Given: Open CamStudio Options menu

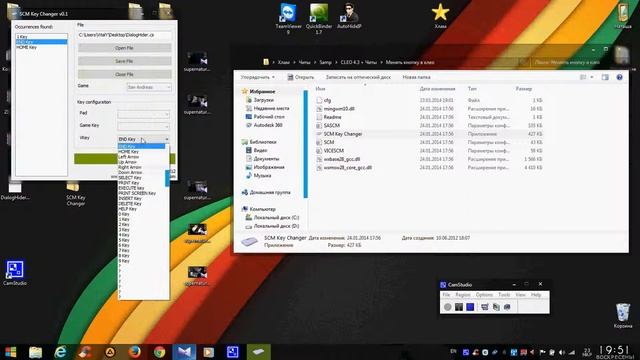Looking at the screenshot, I should [x=484, y=295].
